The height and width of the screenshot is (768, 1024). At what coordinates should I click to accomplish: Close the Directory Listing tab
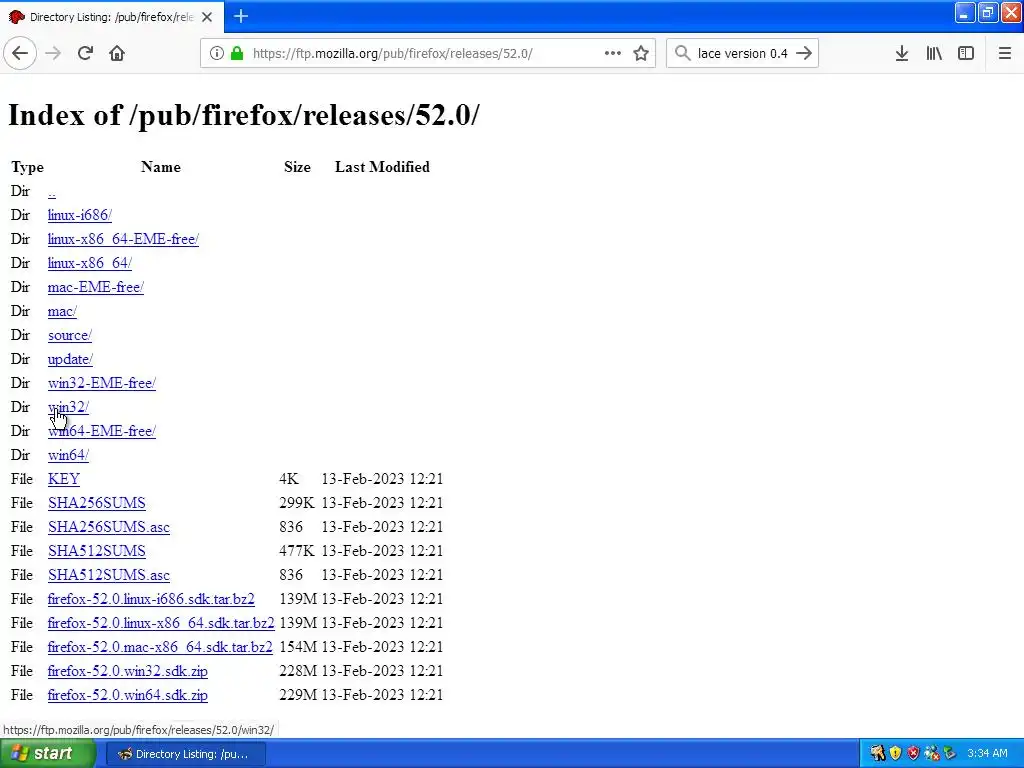click(207, 17)
